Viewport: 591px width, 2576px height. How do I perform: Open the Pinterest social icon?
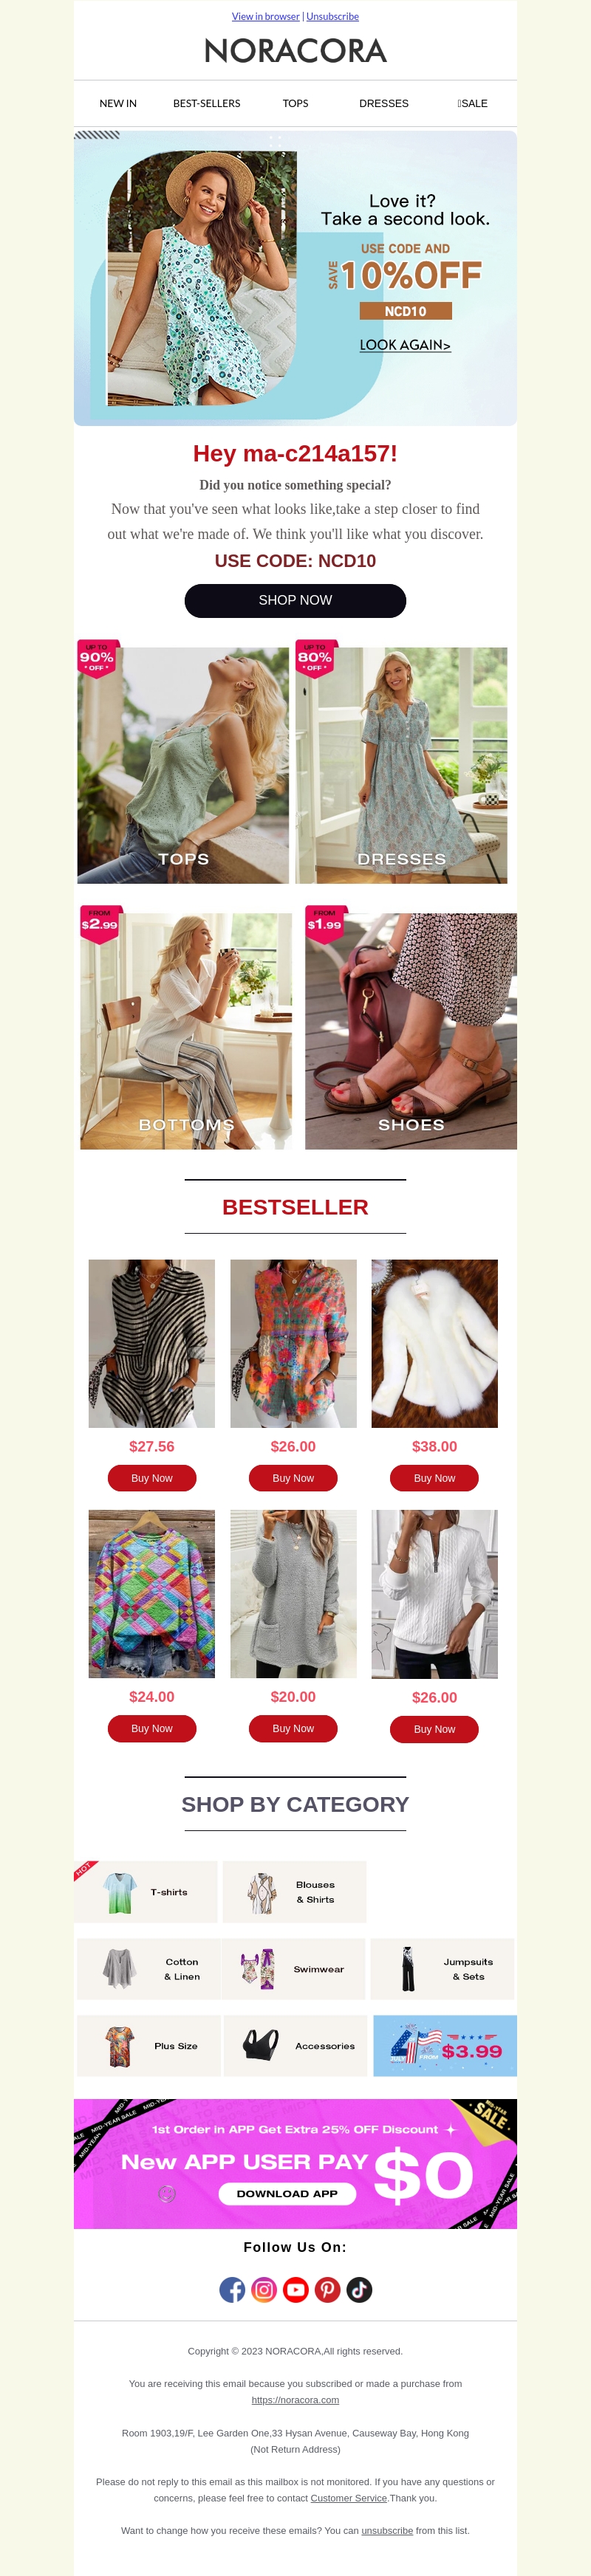[328, 2289]
